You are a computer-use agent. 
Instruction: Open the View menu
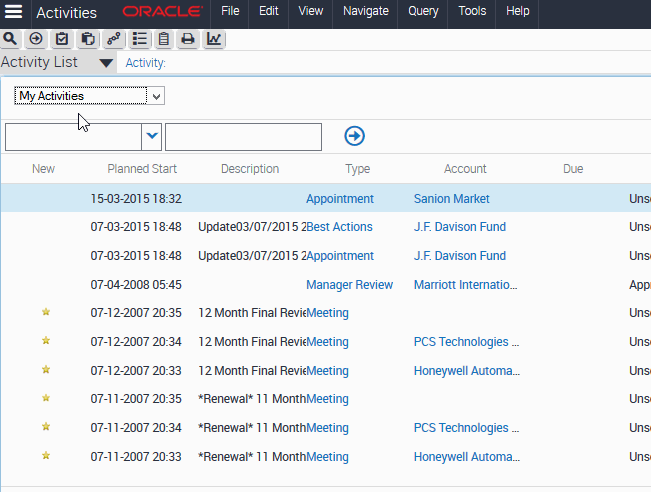(x=311, y=11)
